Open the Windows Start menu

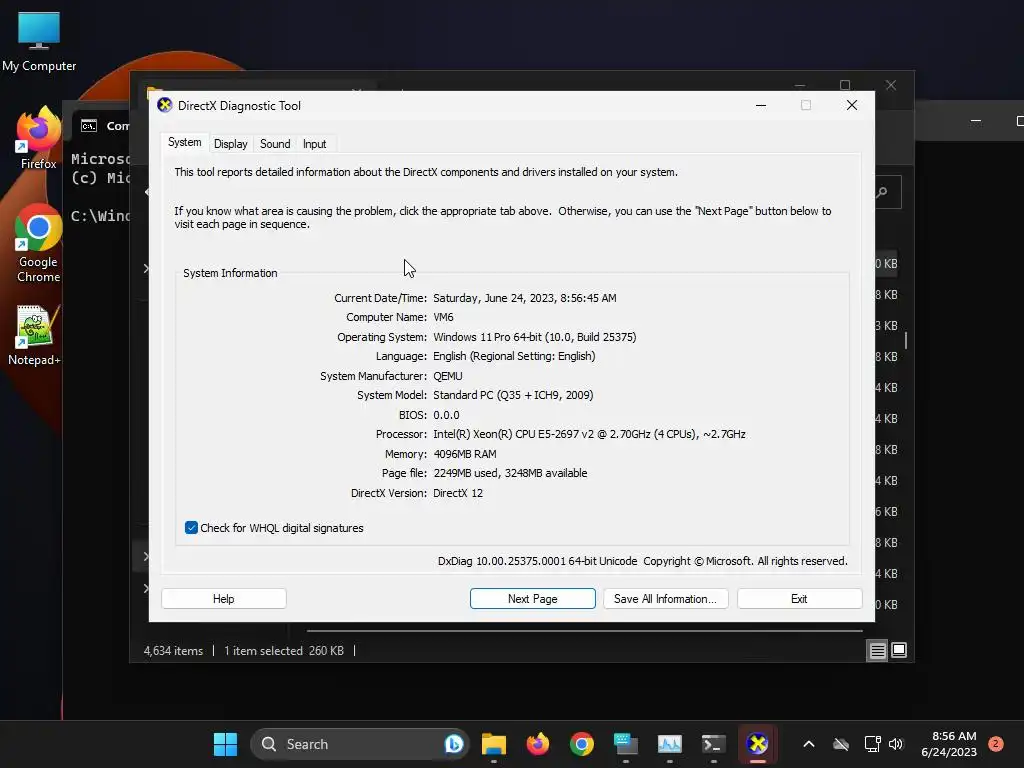coord(225,744)
